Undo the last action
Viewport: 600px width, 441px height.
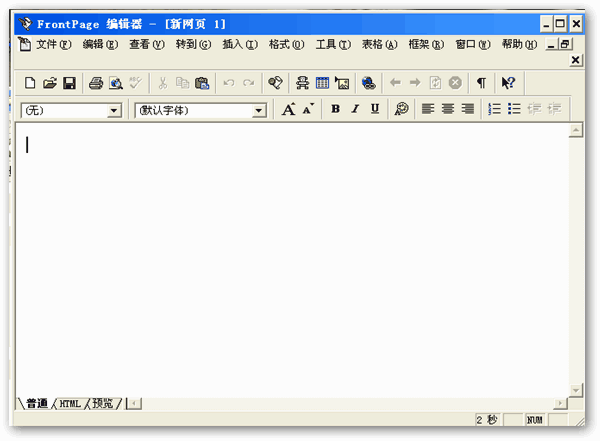[x=229, y=83]
